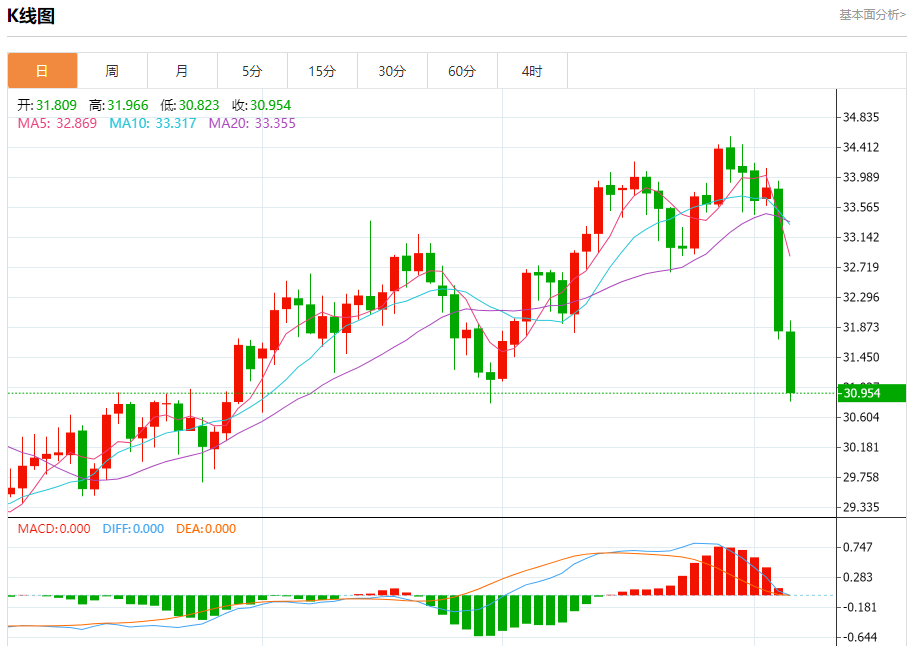Click the 34.835 price axis label
909x646 pixels.
(x=861, y=117)
